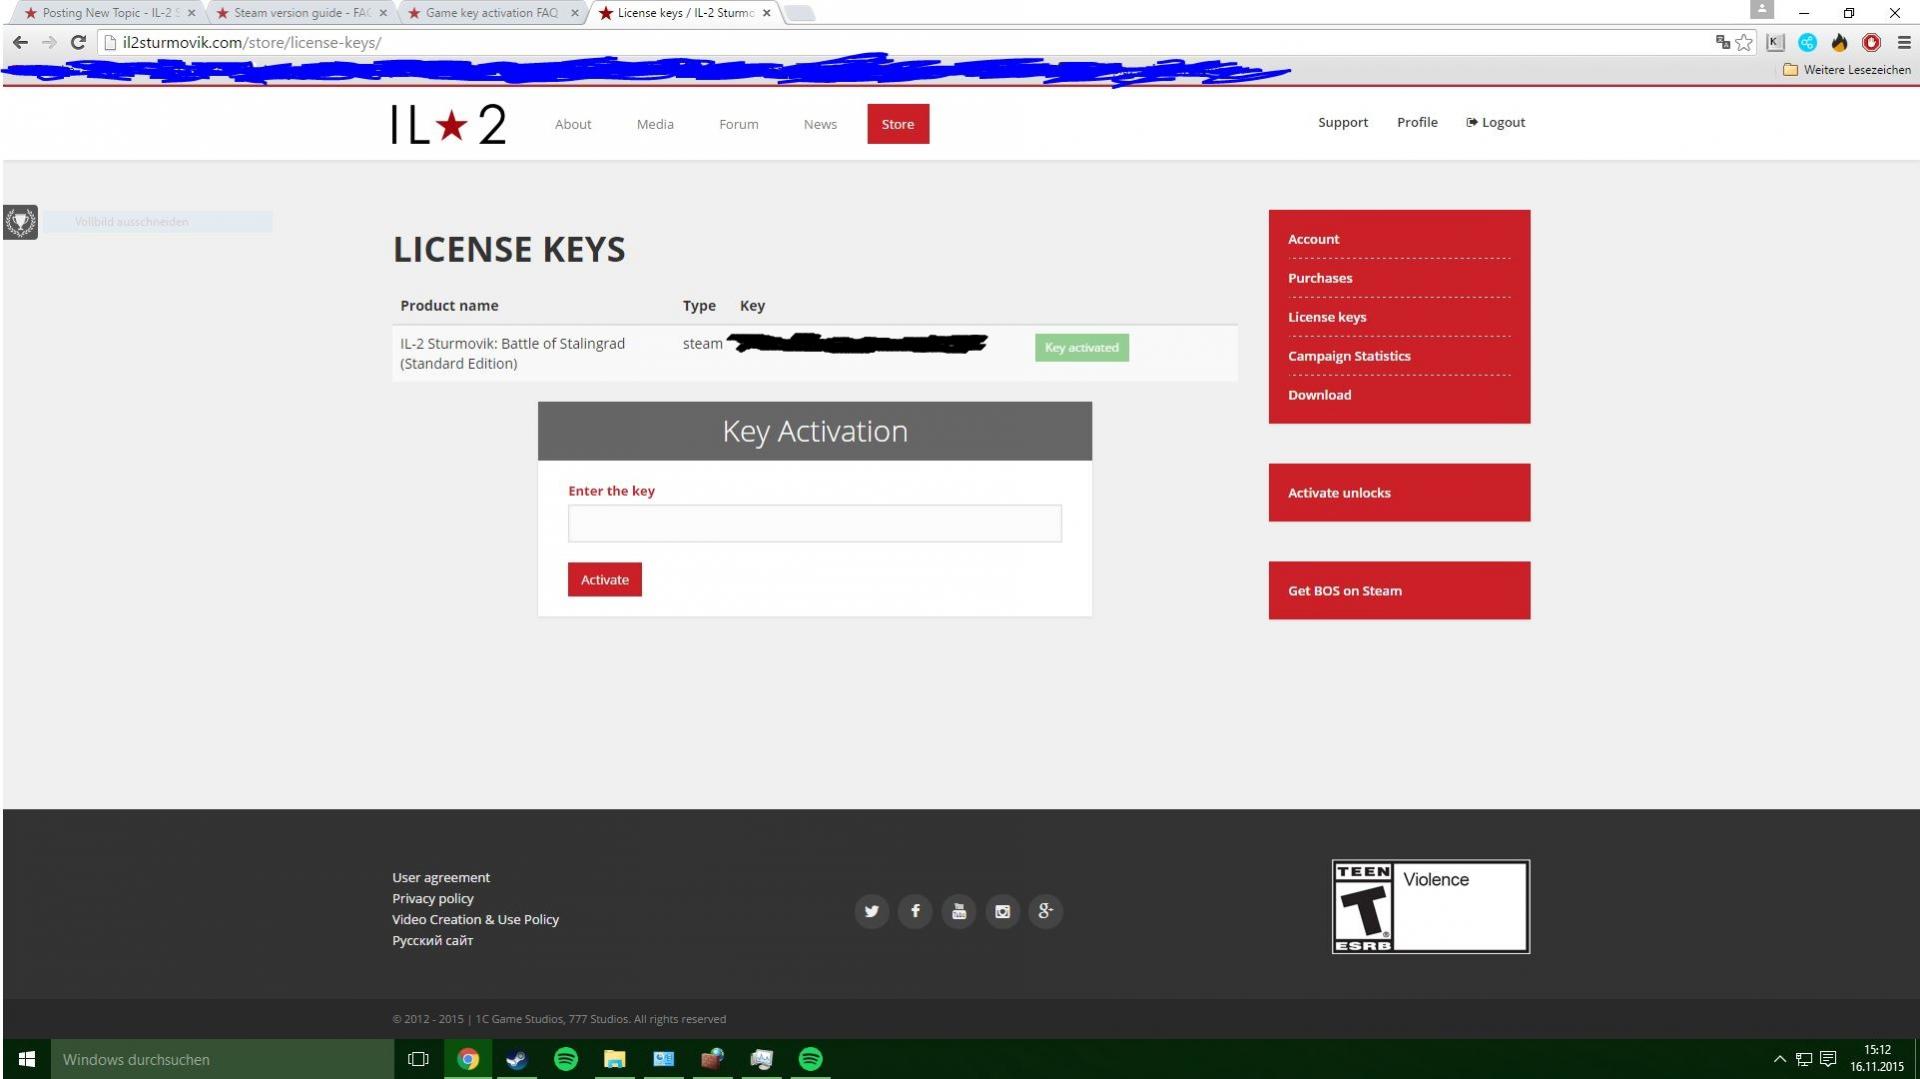Open Download in the red sidebar
The image size is (1920, 1079).
click(x=1319, y=395)
